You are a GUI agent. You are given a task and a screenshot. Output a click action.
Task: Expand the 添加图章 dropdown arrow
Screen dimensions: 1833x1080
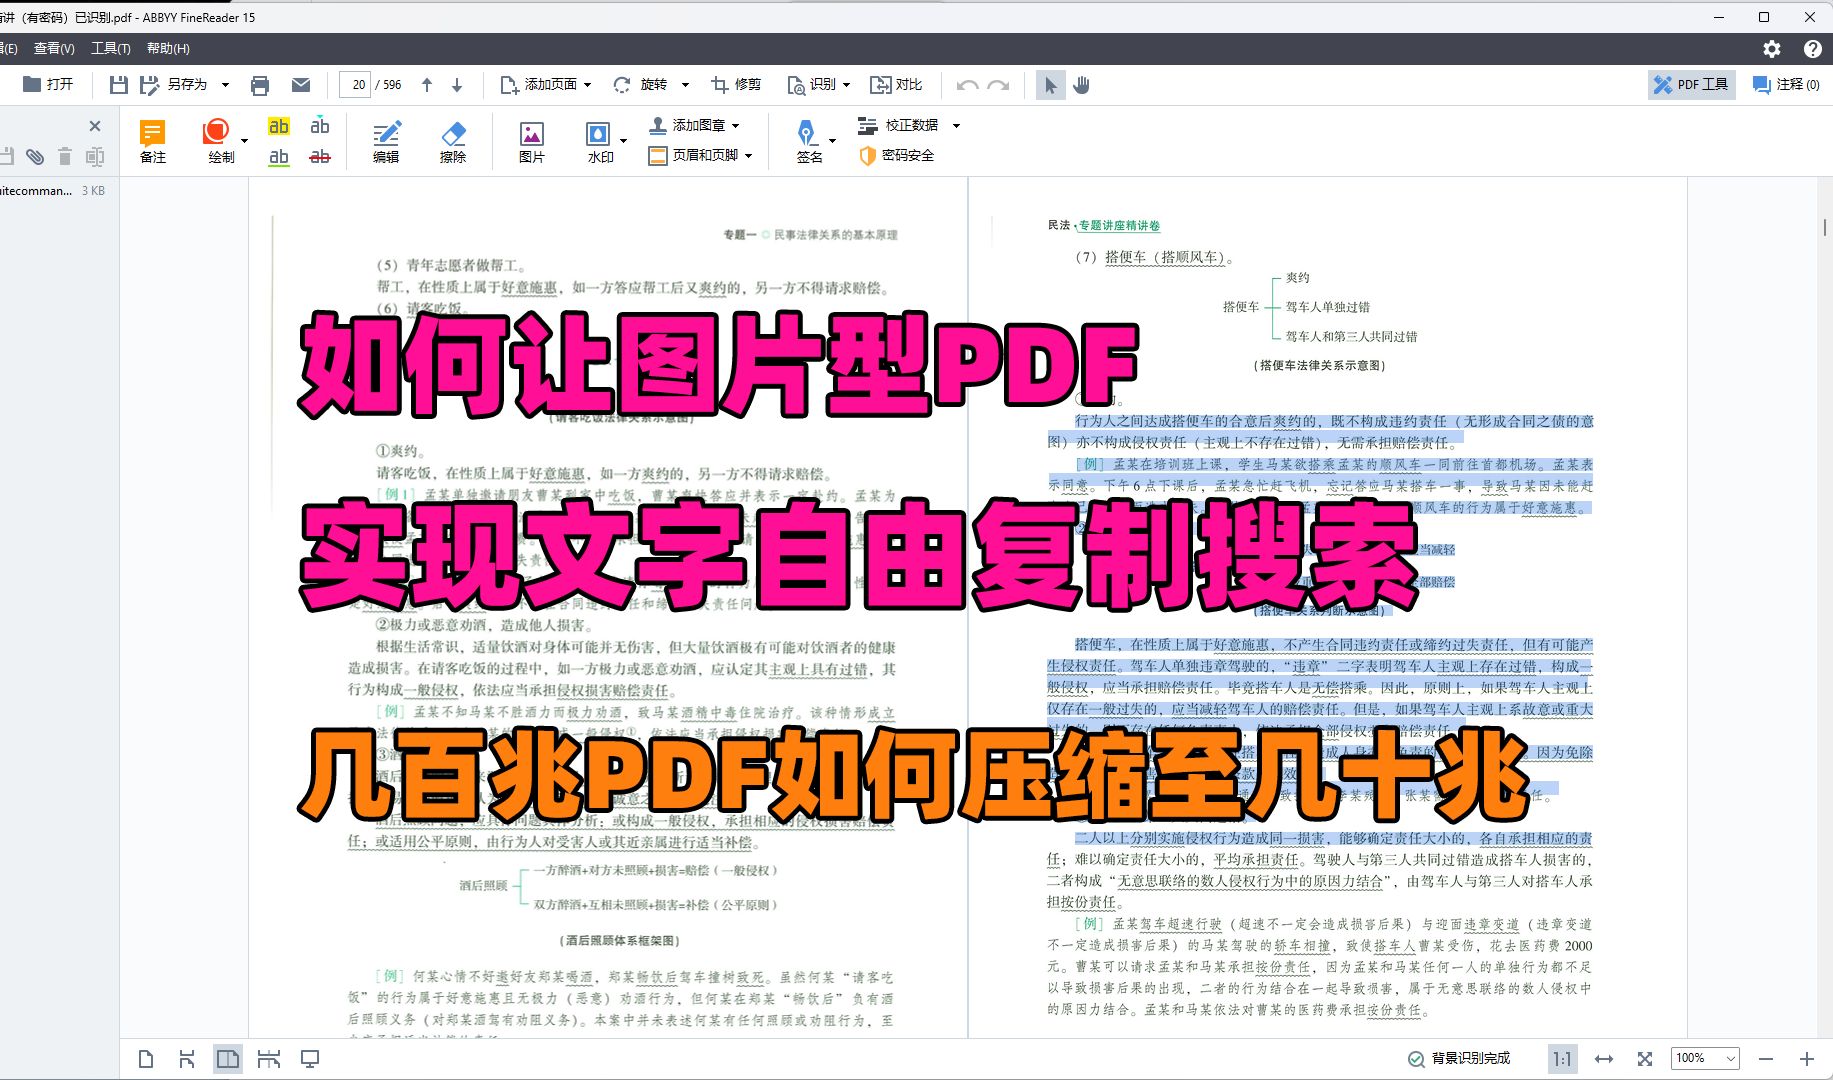click(x=736, y=125)
